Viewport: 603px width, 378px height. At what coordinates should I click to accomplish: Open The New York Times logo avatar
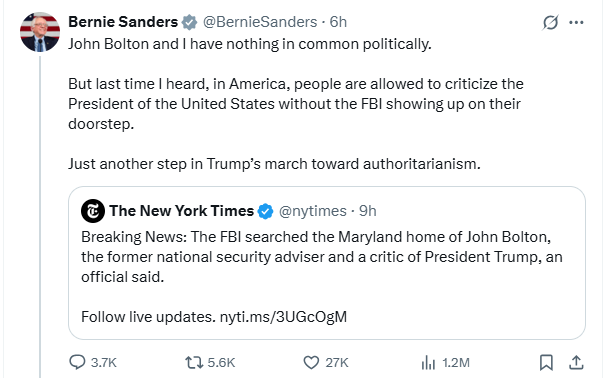click(x=93, y=211)
